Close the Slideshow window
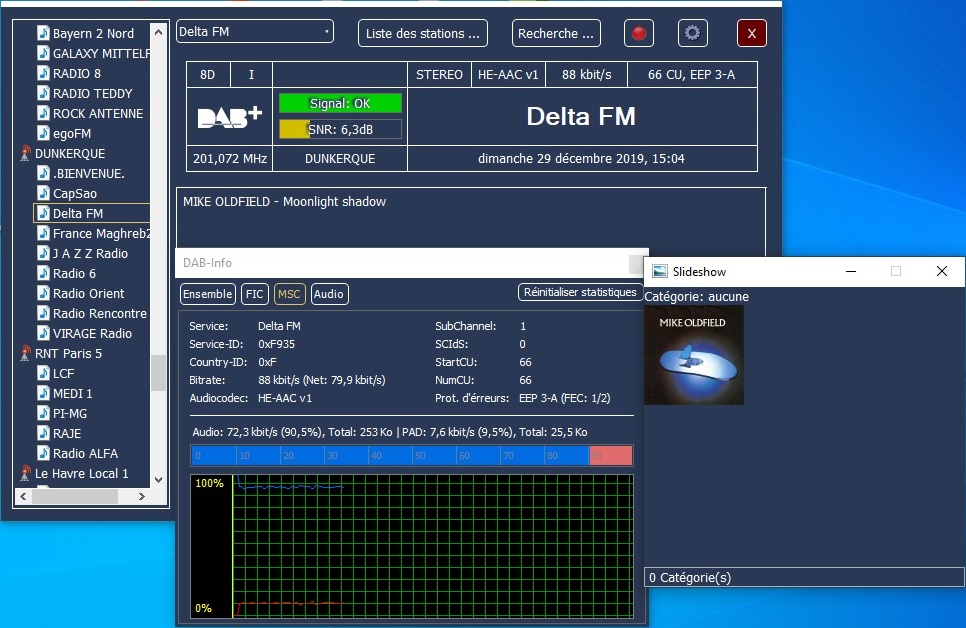 [x=941, y=271]
